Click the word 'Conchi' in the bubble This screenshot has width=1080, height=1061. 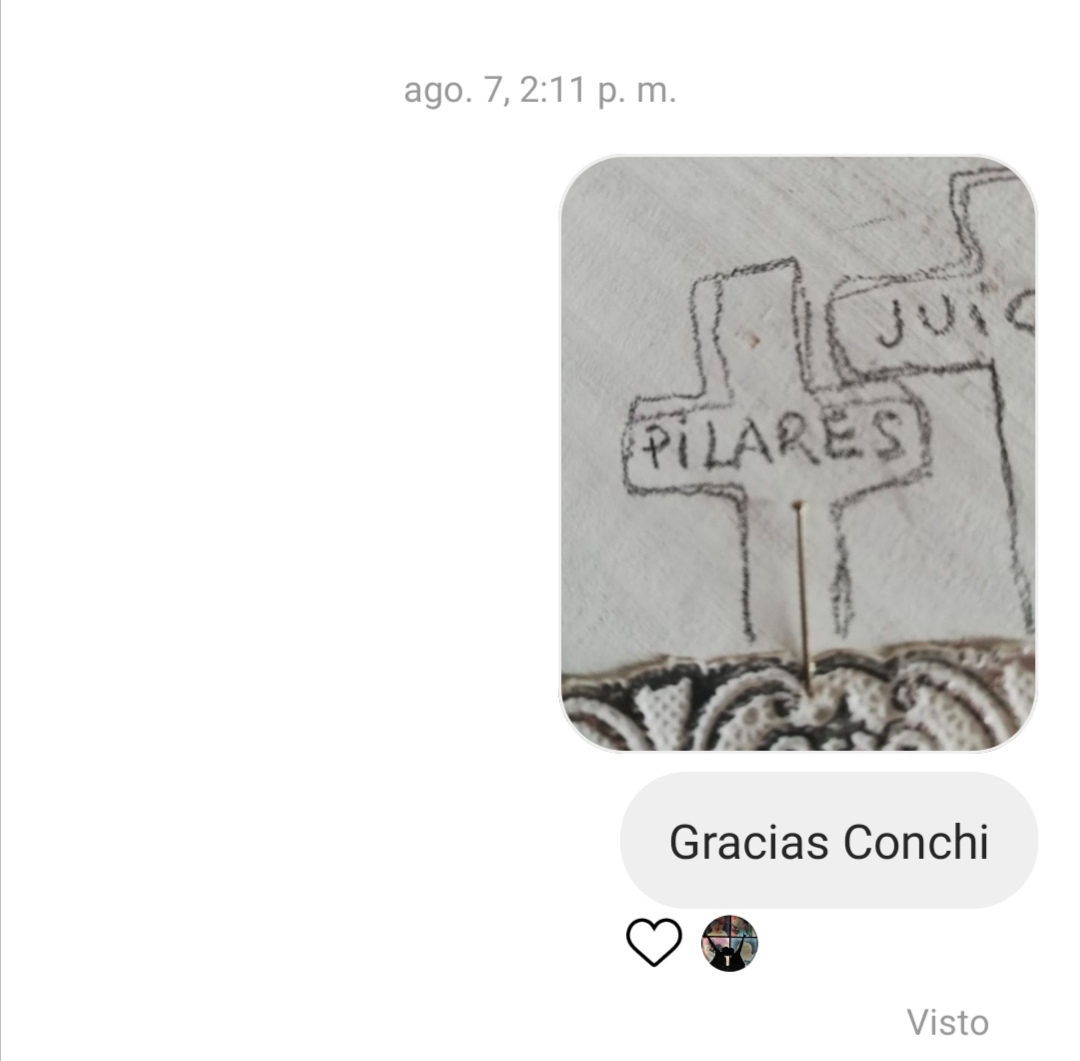(x=916, y=842)
